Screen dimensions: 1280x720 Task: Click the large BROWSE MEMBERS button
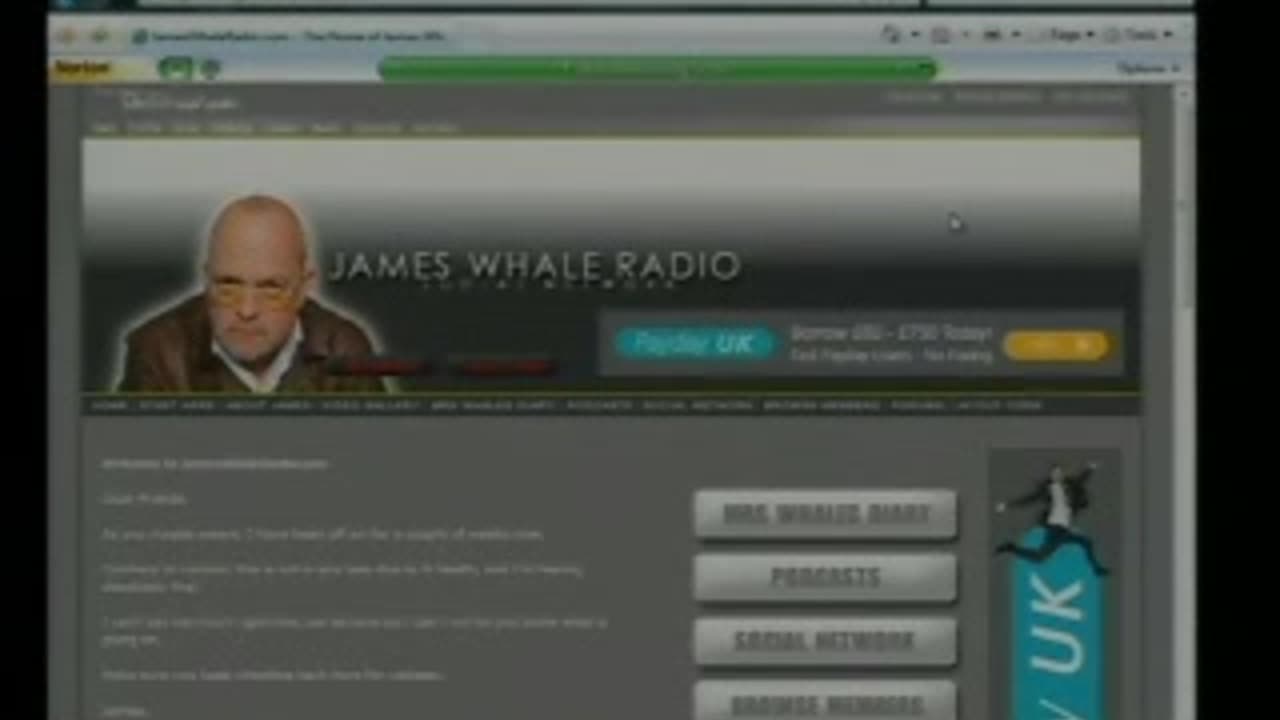[x=826, y=701]
